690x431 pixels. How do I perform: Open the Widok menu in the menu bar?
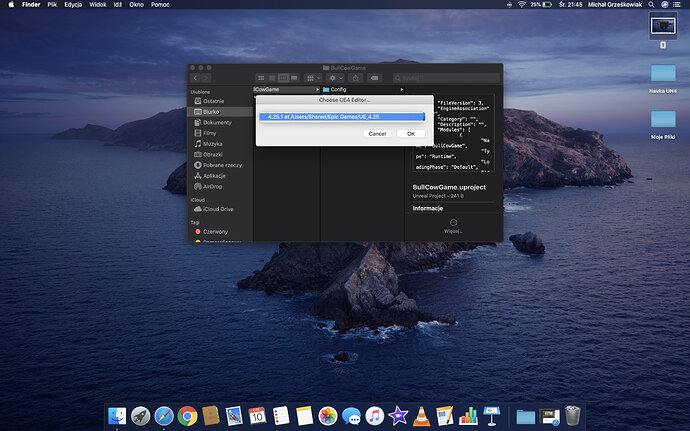99,5
